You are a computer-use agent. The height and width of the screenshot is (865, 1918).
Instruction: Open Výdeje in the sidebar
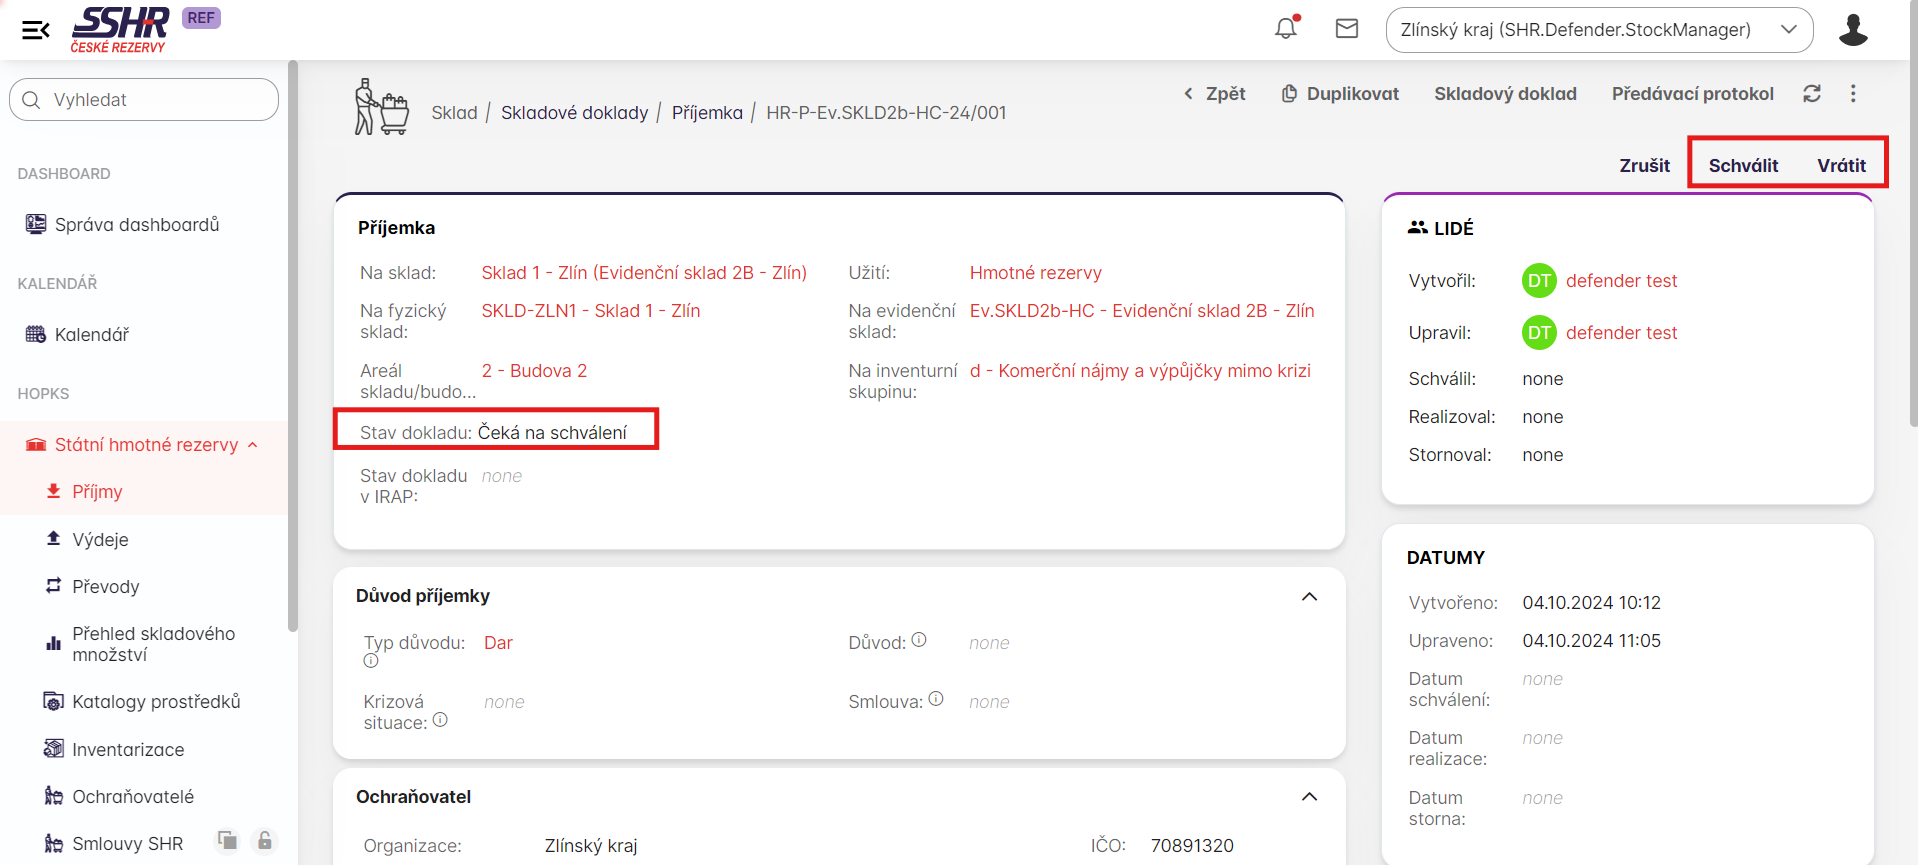(100, 539)
